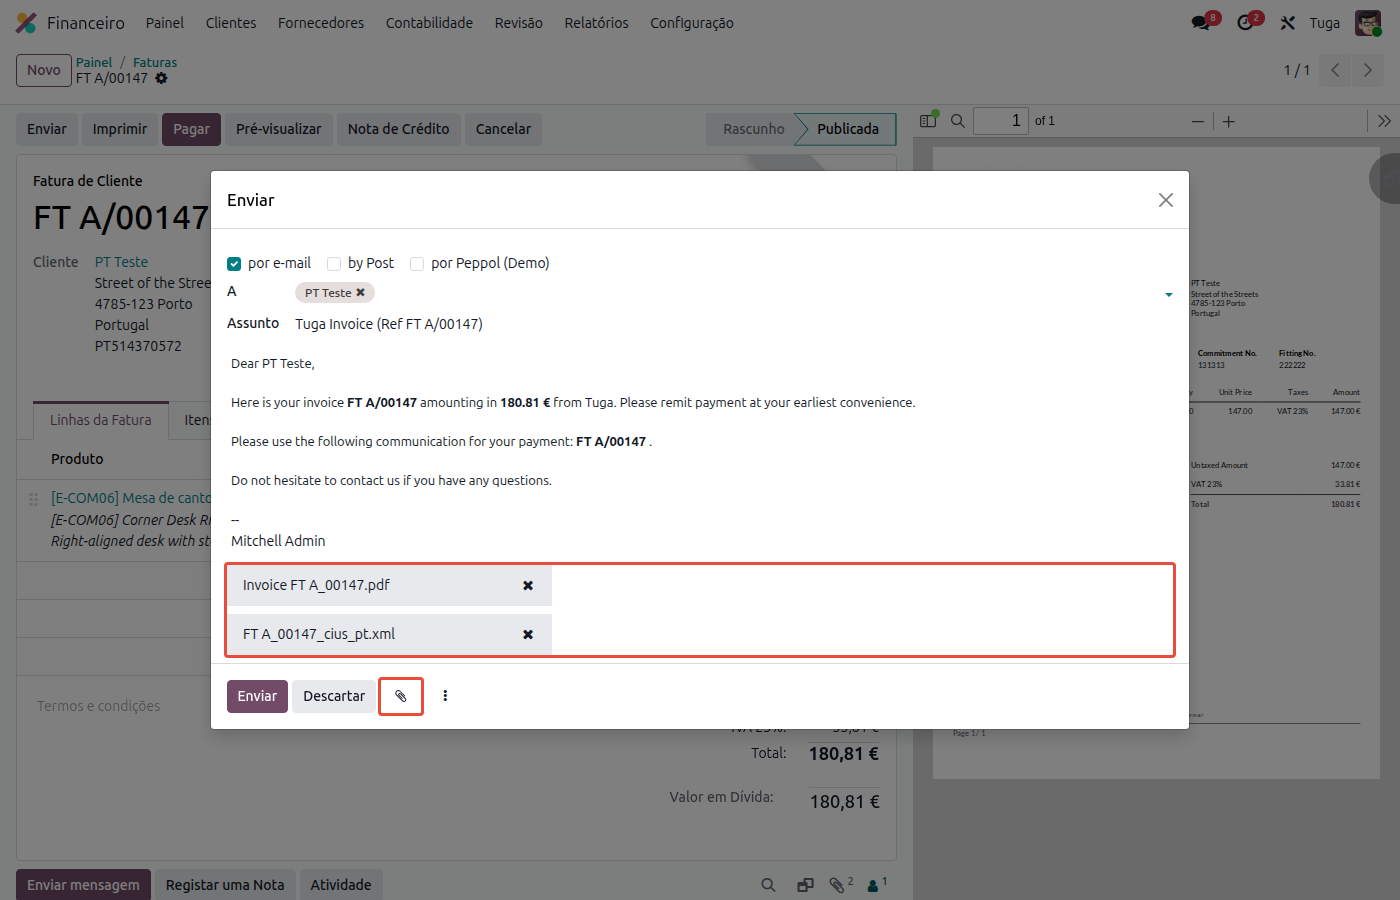Click the Nota de Crédito button
Screen dimensions: 1400x900
click(x=399, y=129)
